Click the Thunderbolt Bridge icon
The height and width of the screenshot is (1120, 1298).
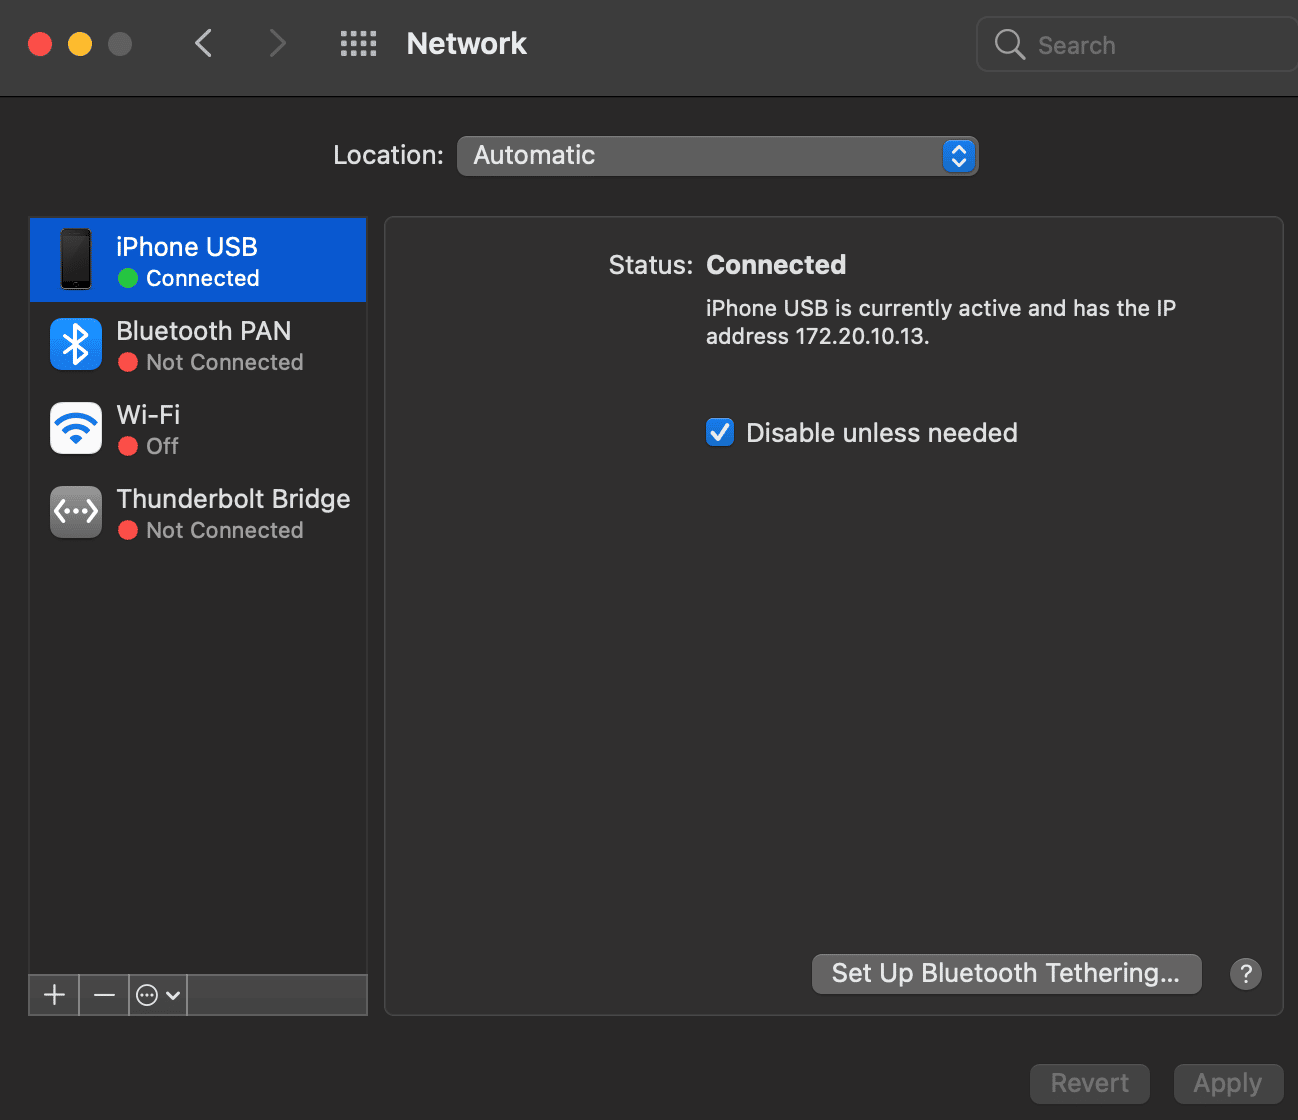pos(76,512)
